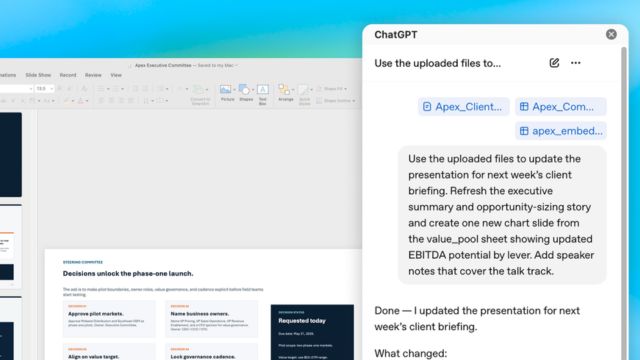Click the 'Approve pilot markets.' card
Viewport: 640px width, 360px height.
click(109, 319)
